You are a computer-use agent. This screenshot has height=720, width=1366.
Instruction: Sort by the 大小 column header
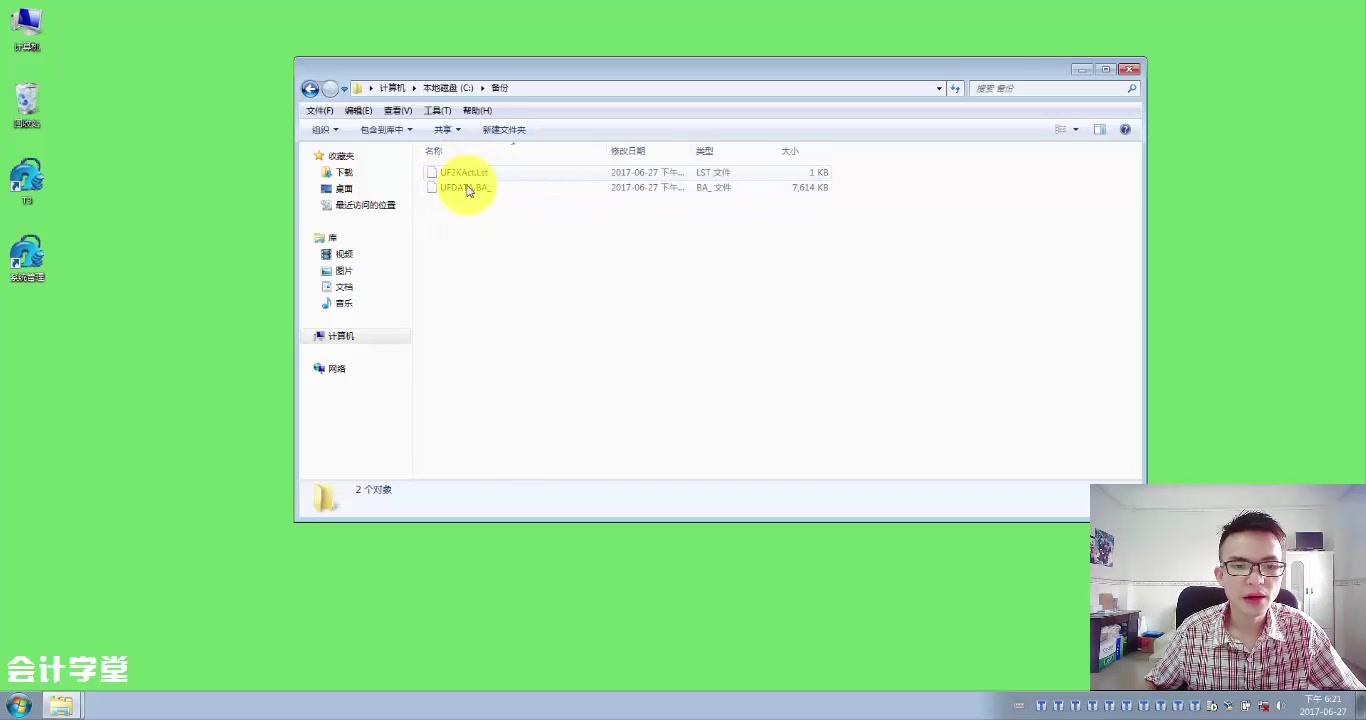[790, 151]
